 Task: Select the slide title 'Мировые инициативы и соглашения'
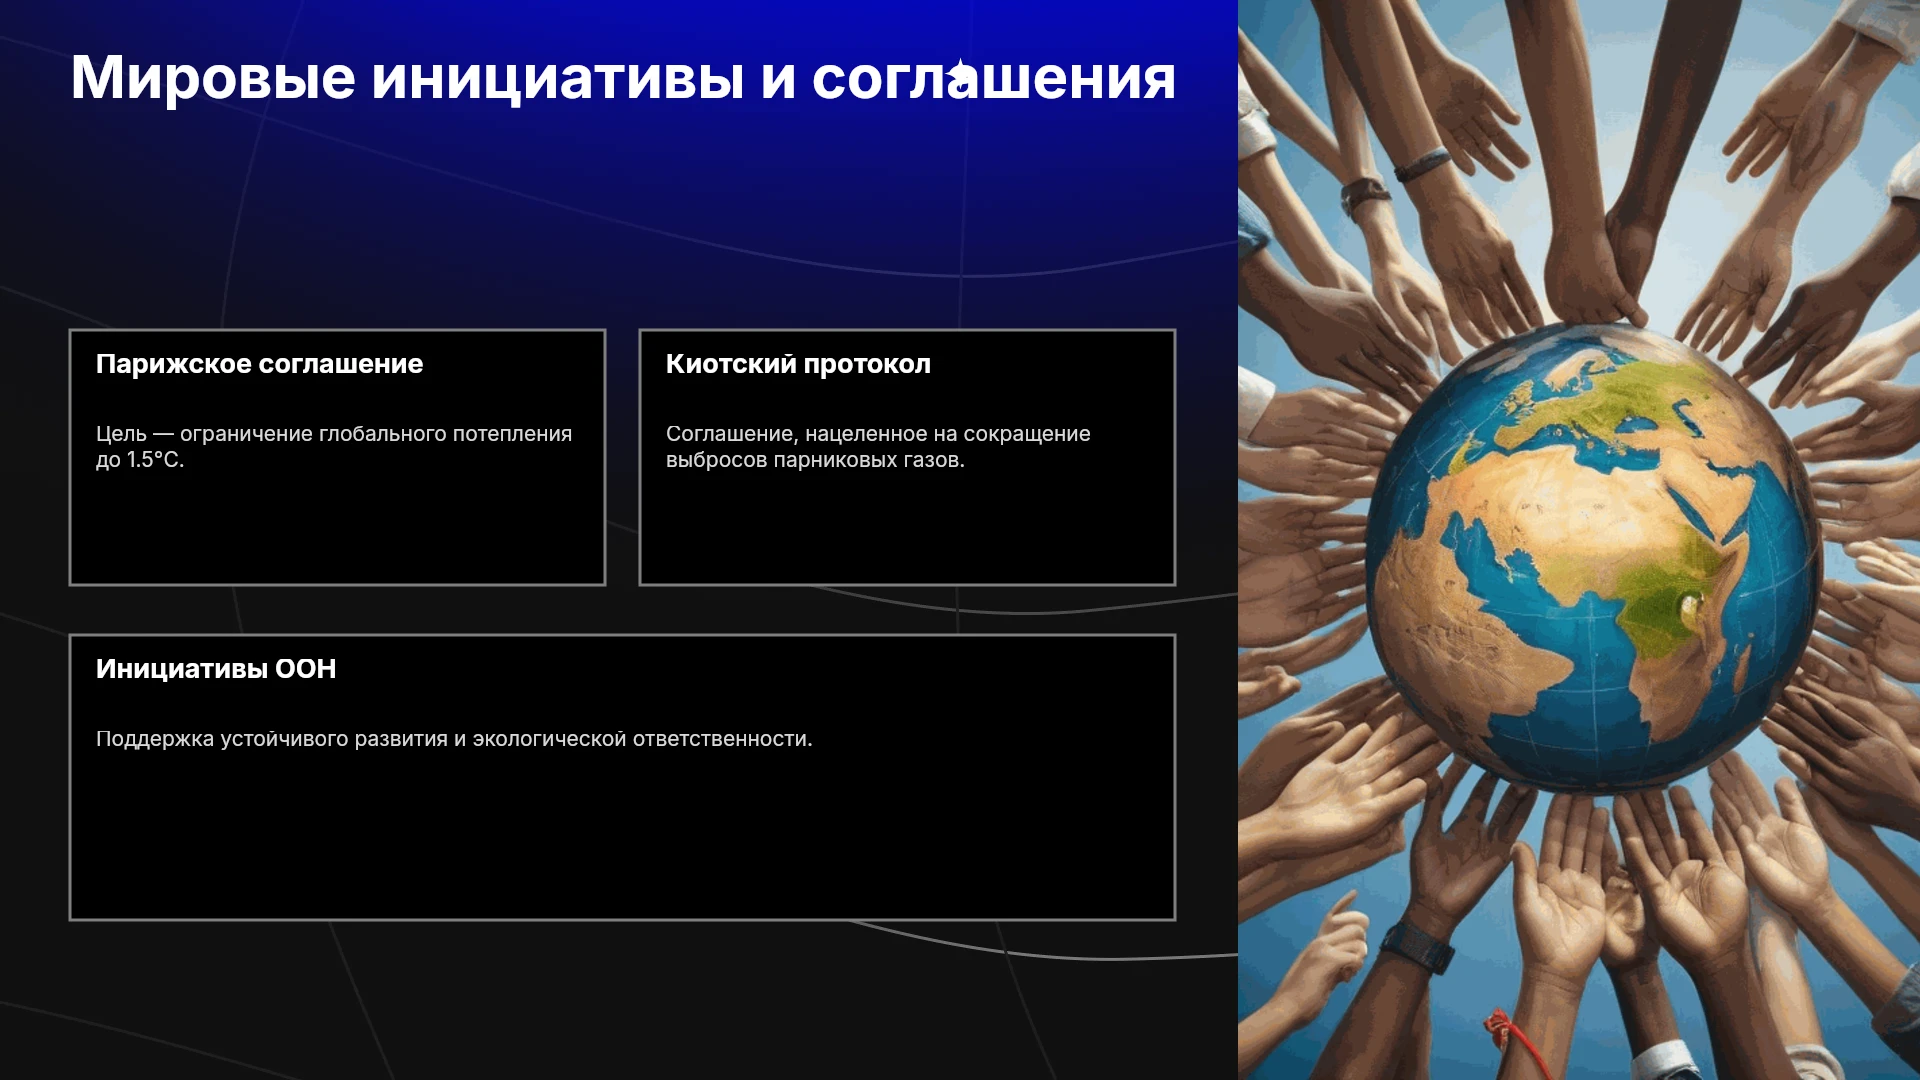(623, 78)
